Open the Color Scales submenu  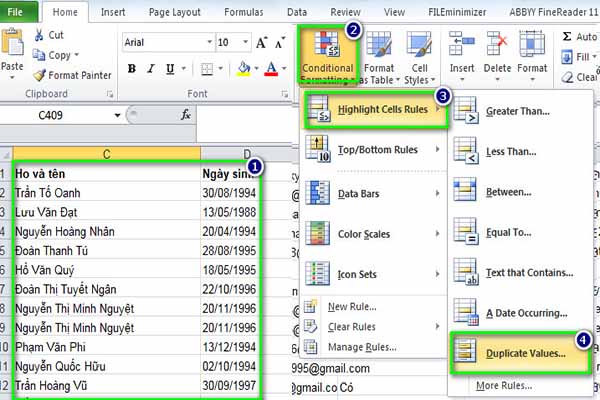[x=374, y=234]
